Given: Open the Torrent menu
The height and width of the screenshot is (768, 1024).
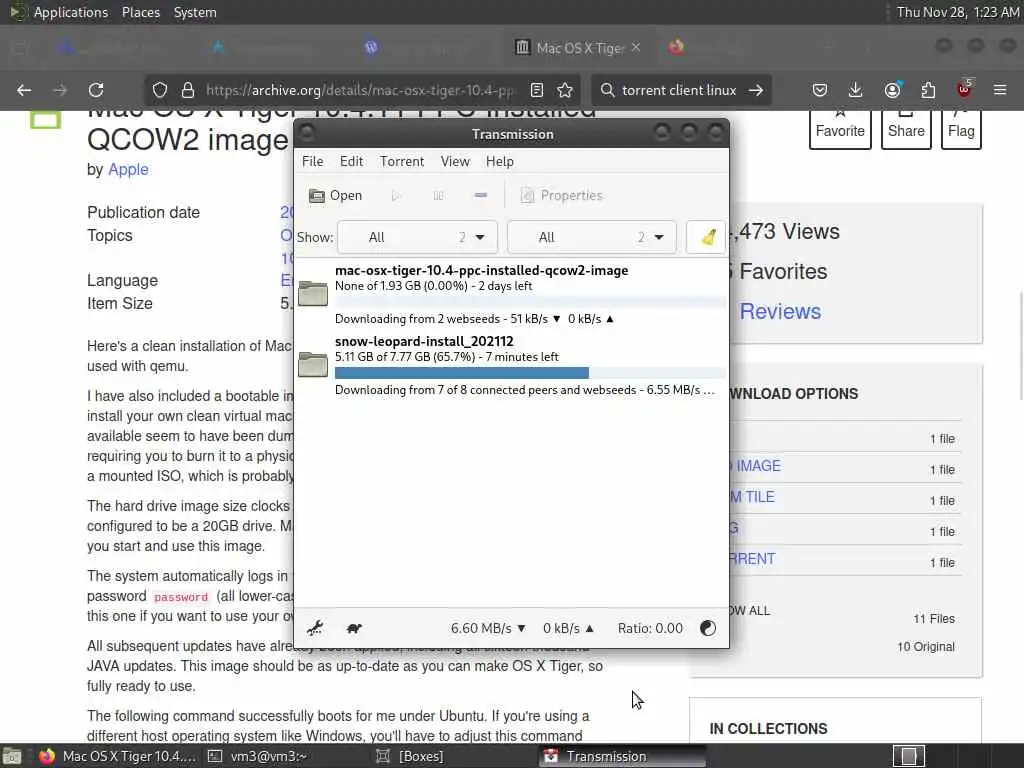Looking at the screenshot, I should (x=402, y=161).
